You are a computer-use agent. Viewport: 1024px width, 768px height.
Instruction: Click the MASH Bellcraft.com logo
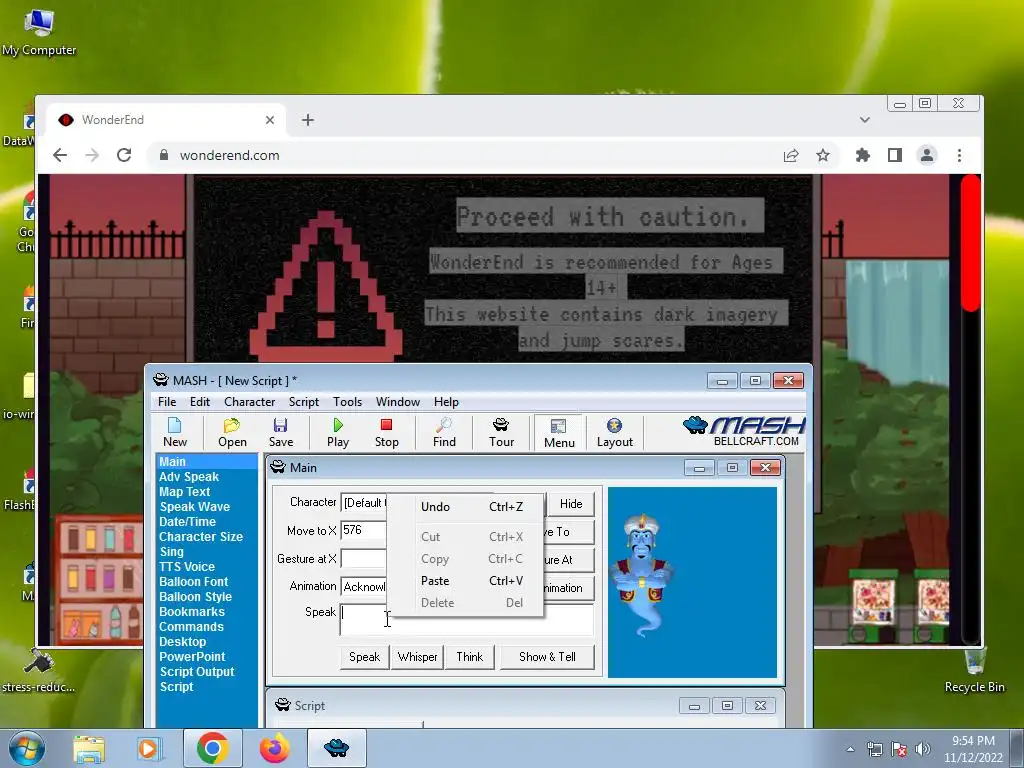[744, 431]
